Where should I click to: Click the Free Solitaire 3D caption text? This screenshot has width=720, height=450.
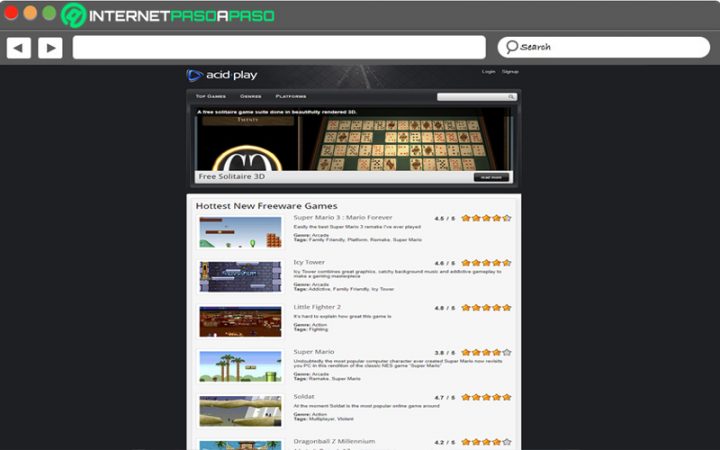tap(232, 177)
